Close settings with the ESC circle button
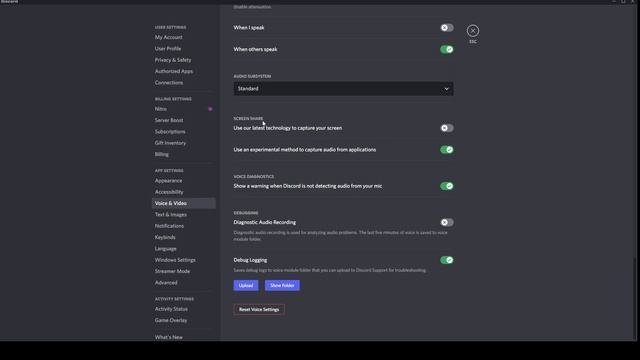This screenshot has width=640, height=360. pos(473,31)
